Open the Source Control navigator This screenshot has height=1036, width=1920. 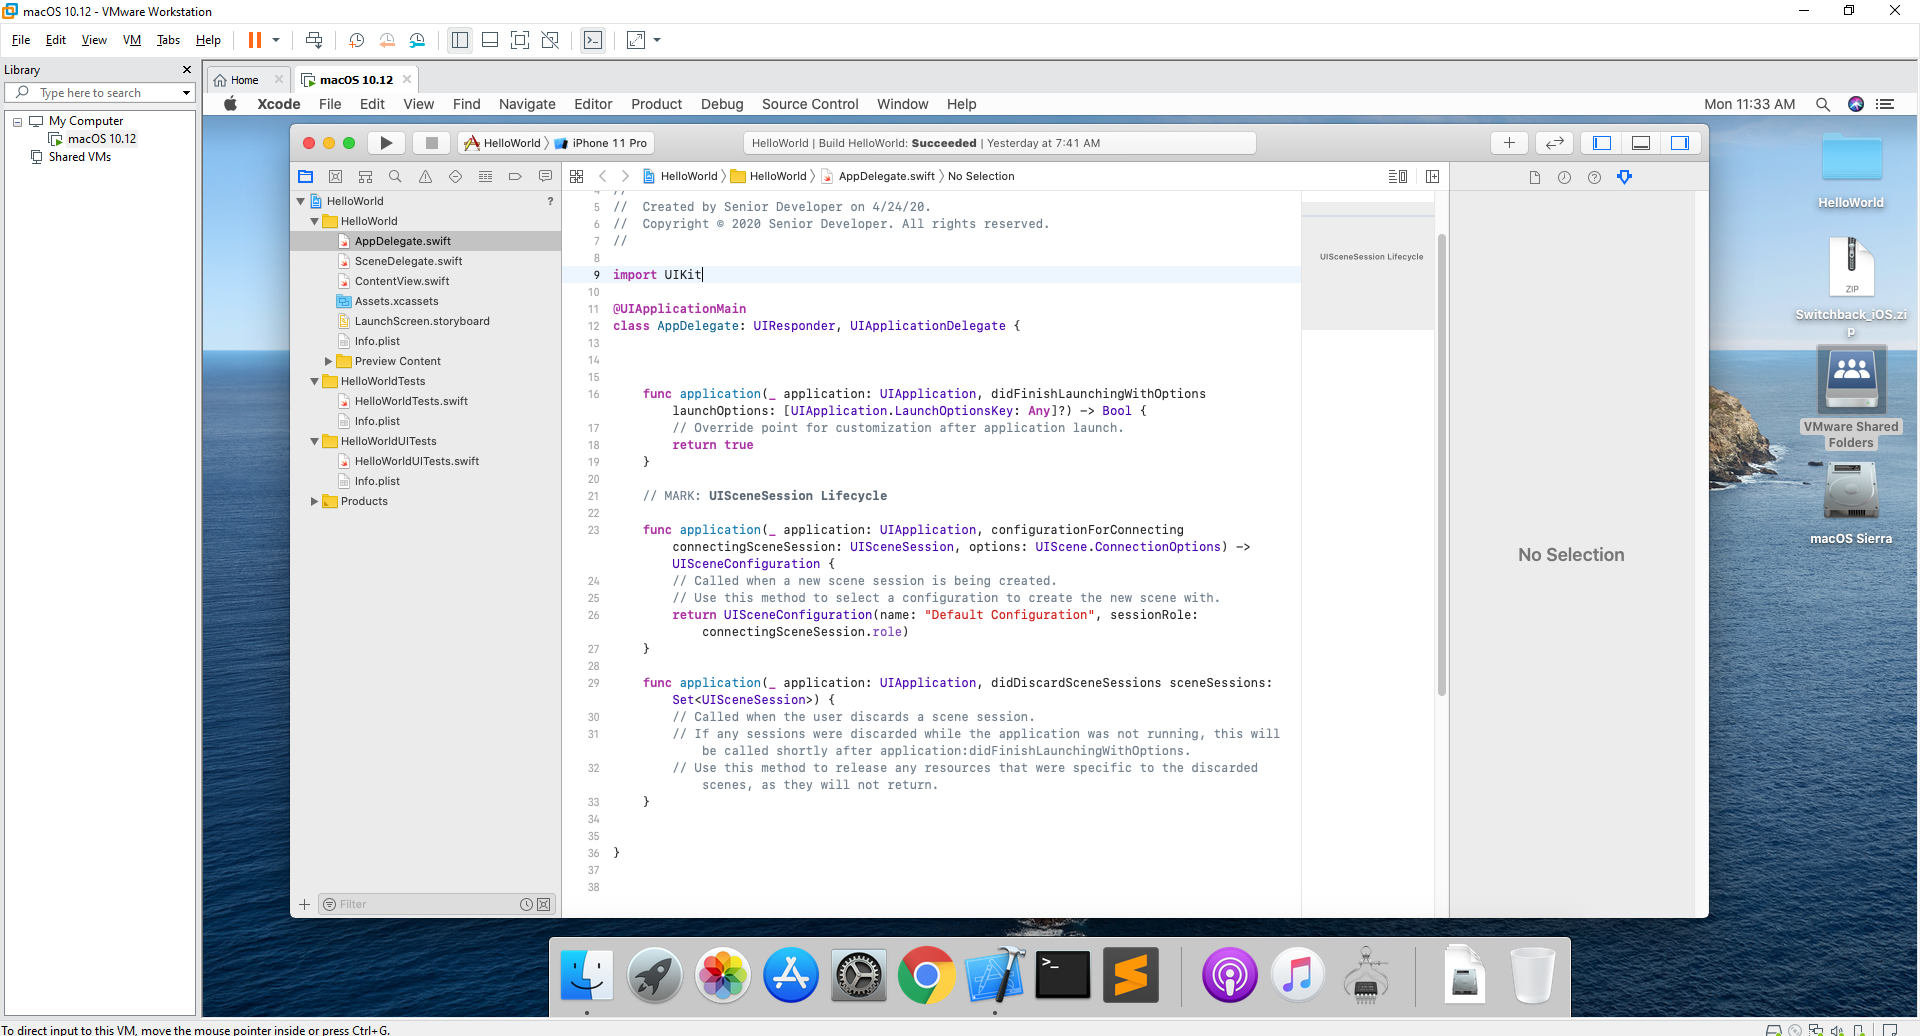pyautogui.click(x=336, y=176)
